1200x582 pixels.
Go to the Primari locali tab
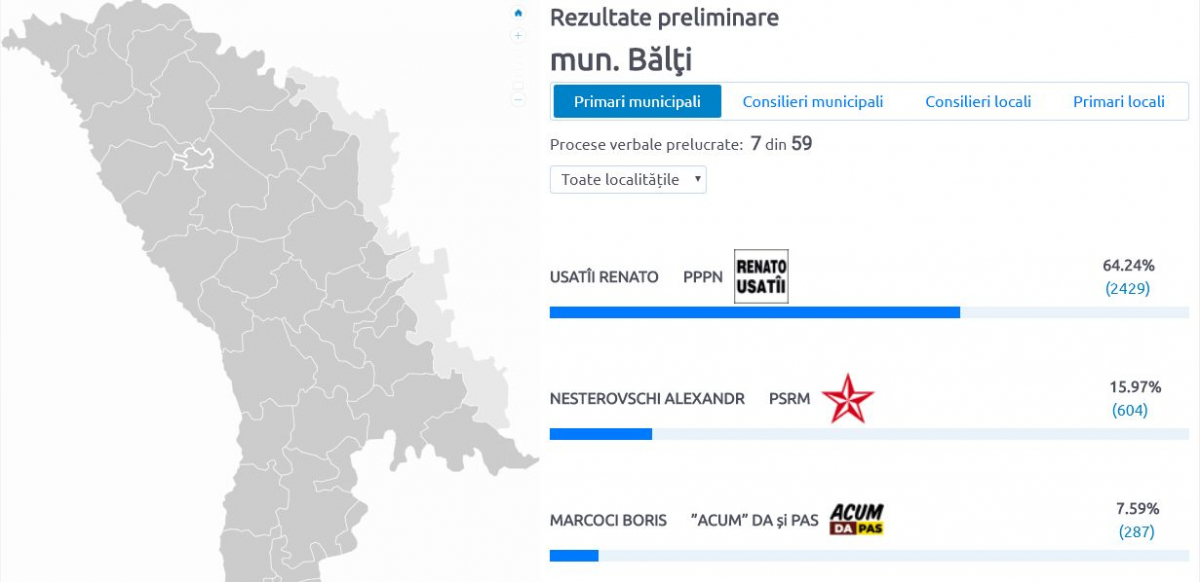click(1119, 102)
